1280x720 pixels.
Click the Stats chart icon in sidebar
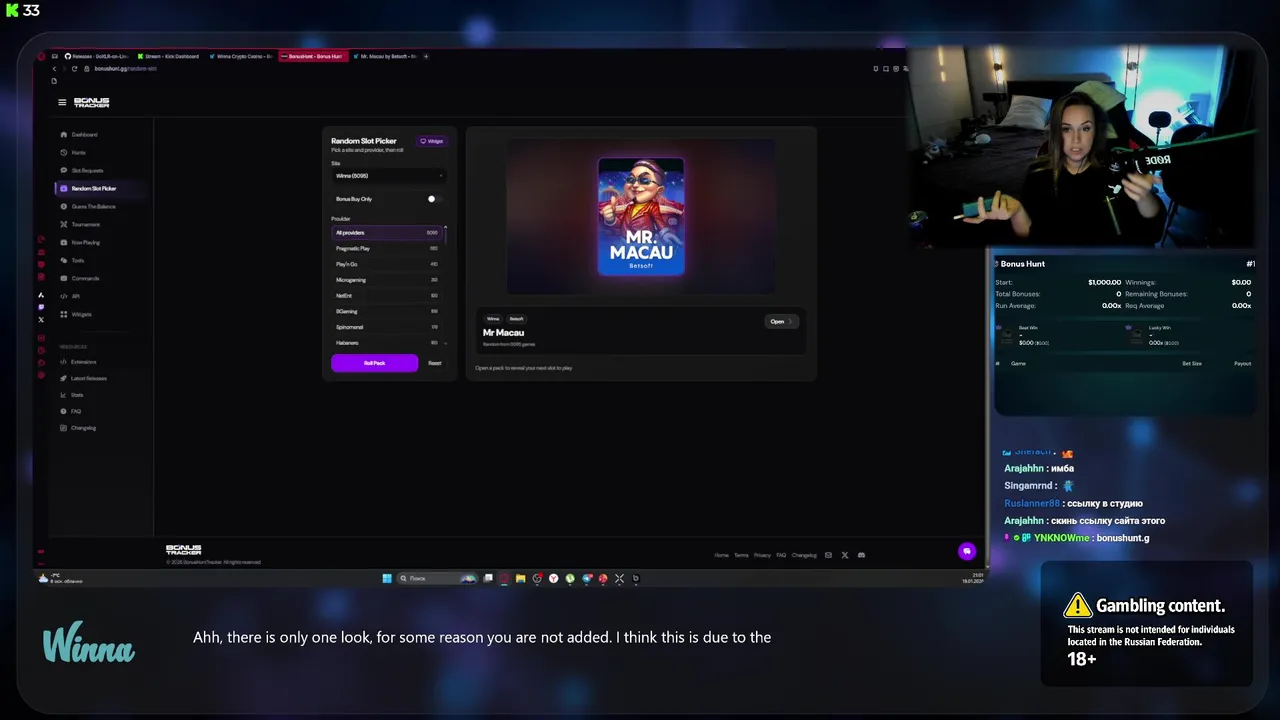coord(64,395)
